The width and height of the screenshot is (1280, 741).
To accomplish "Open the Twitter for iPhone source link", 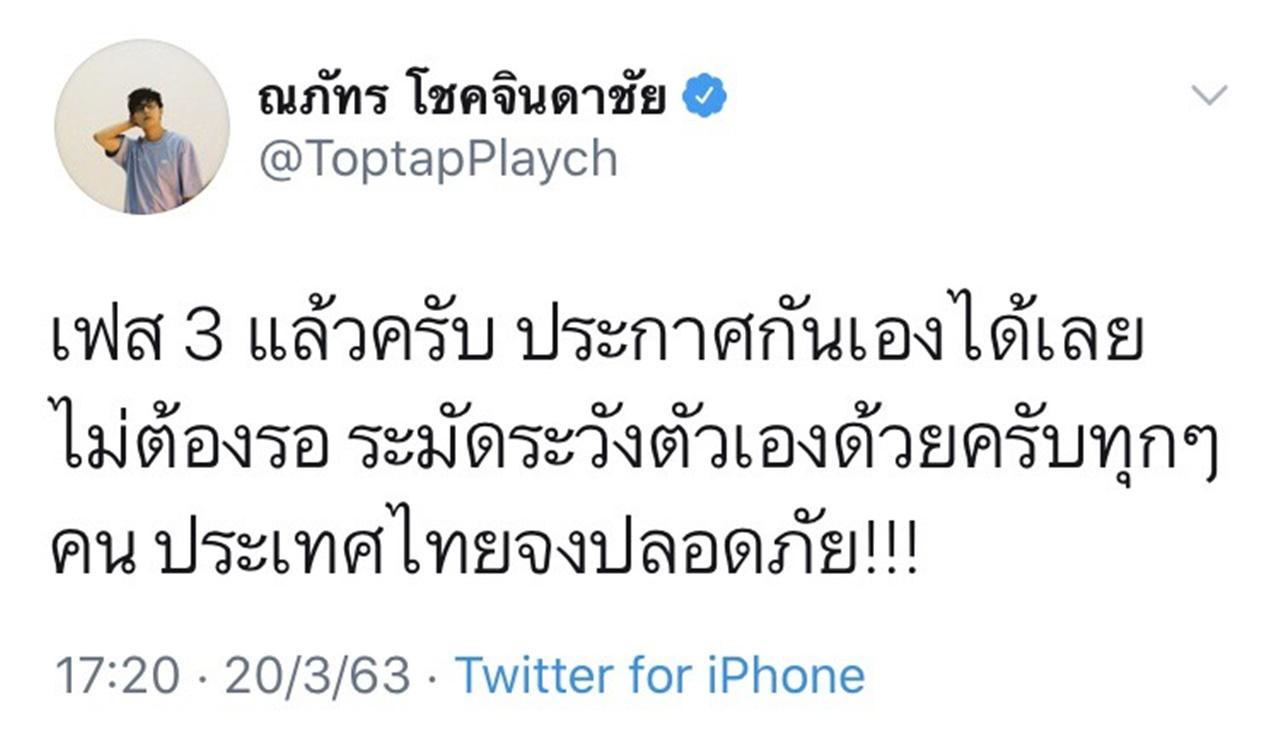I will pyautogui.click(x=660, y=676).
